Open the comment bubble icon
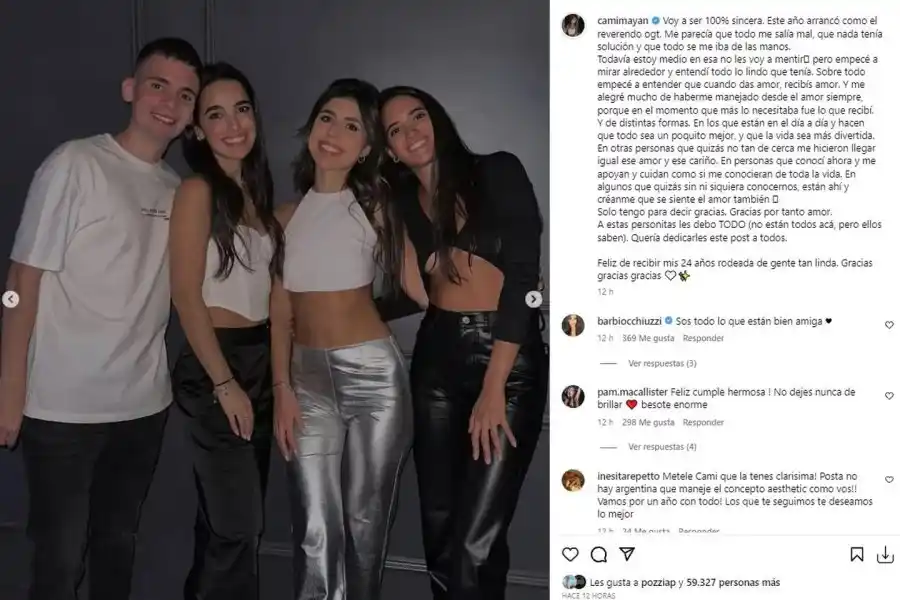The height and width of the screenshot is (600, 900). [x=599, y=554]
